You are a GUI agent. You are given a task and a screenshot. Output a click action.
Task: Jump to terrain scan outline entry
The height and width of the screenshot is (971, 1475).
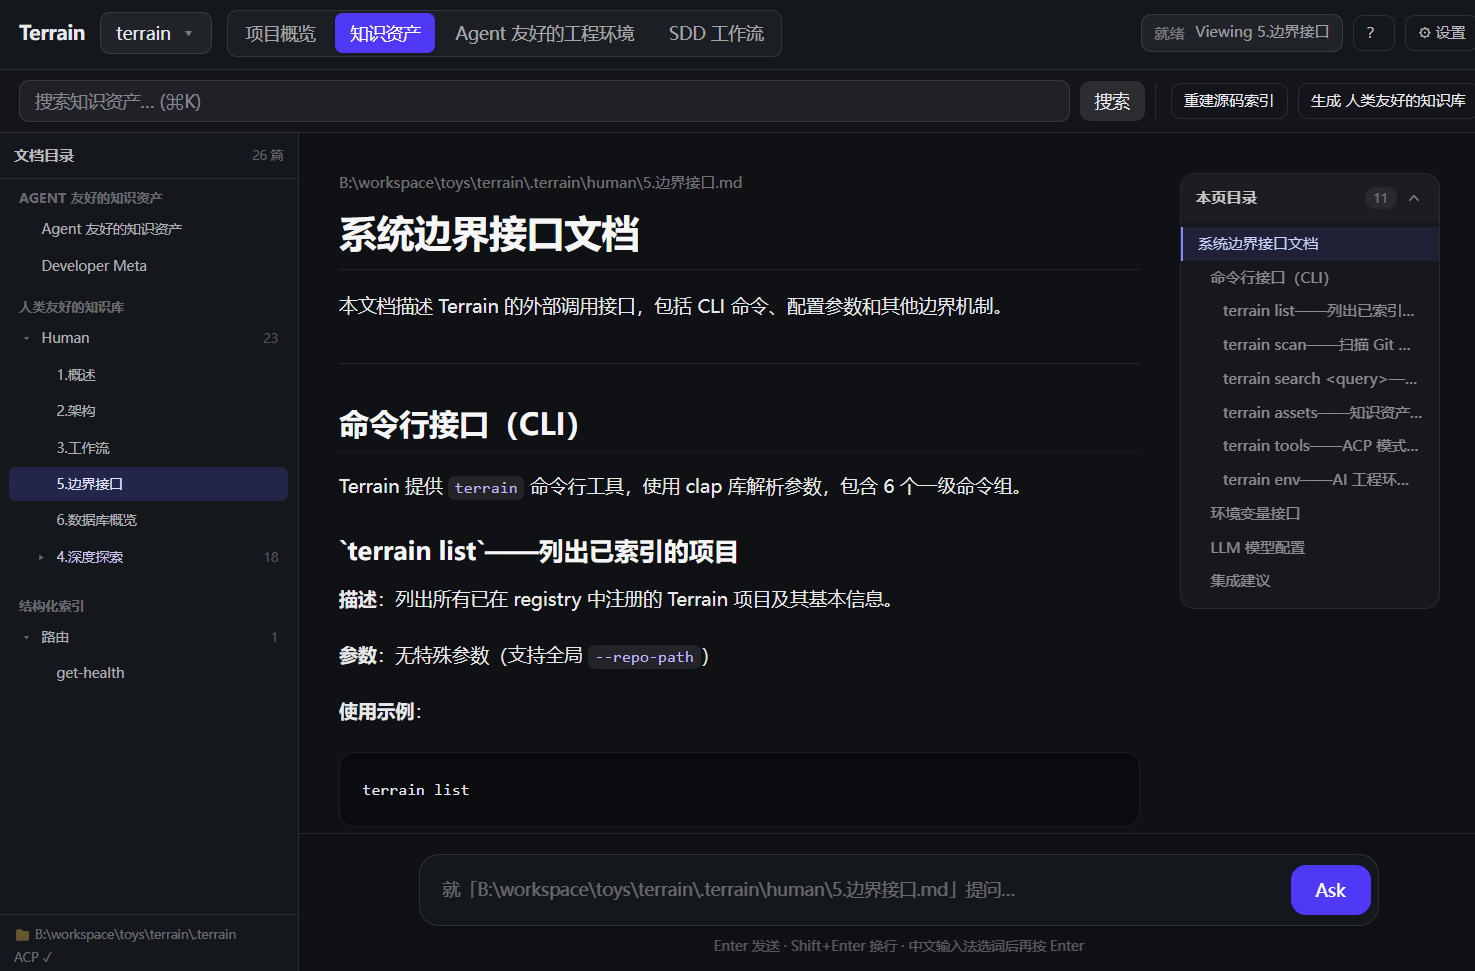coord(1310,345)
